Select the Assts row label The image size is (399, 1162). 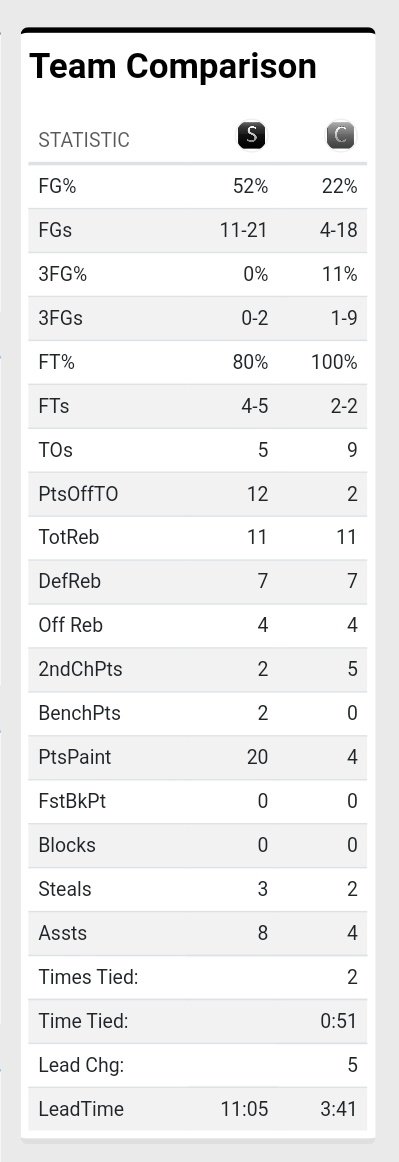pos(62,934)
